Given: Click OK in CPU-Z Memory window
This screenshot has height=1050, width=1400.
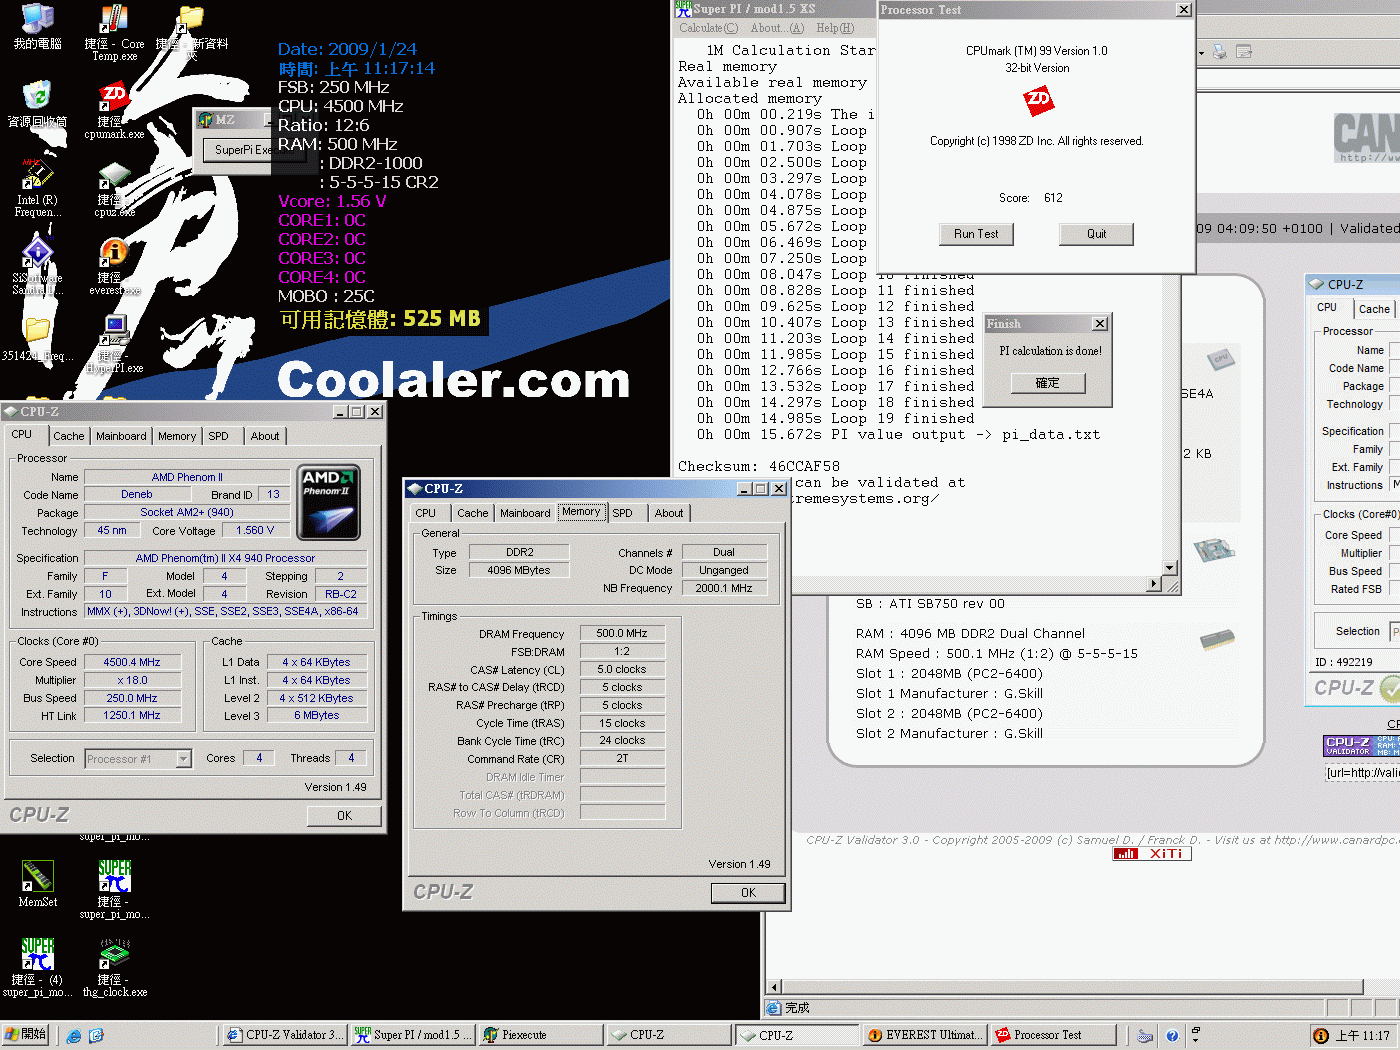Looking at the screenshot, I should pyautogui.click(x=748, y=893).
